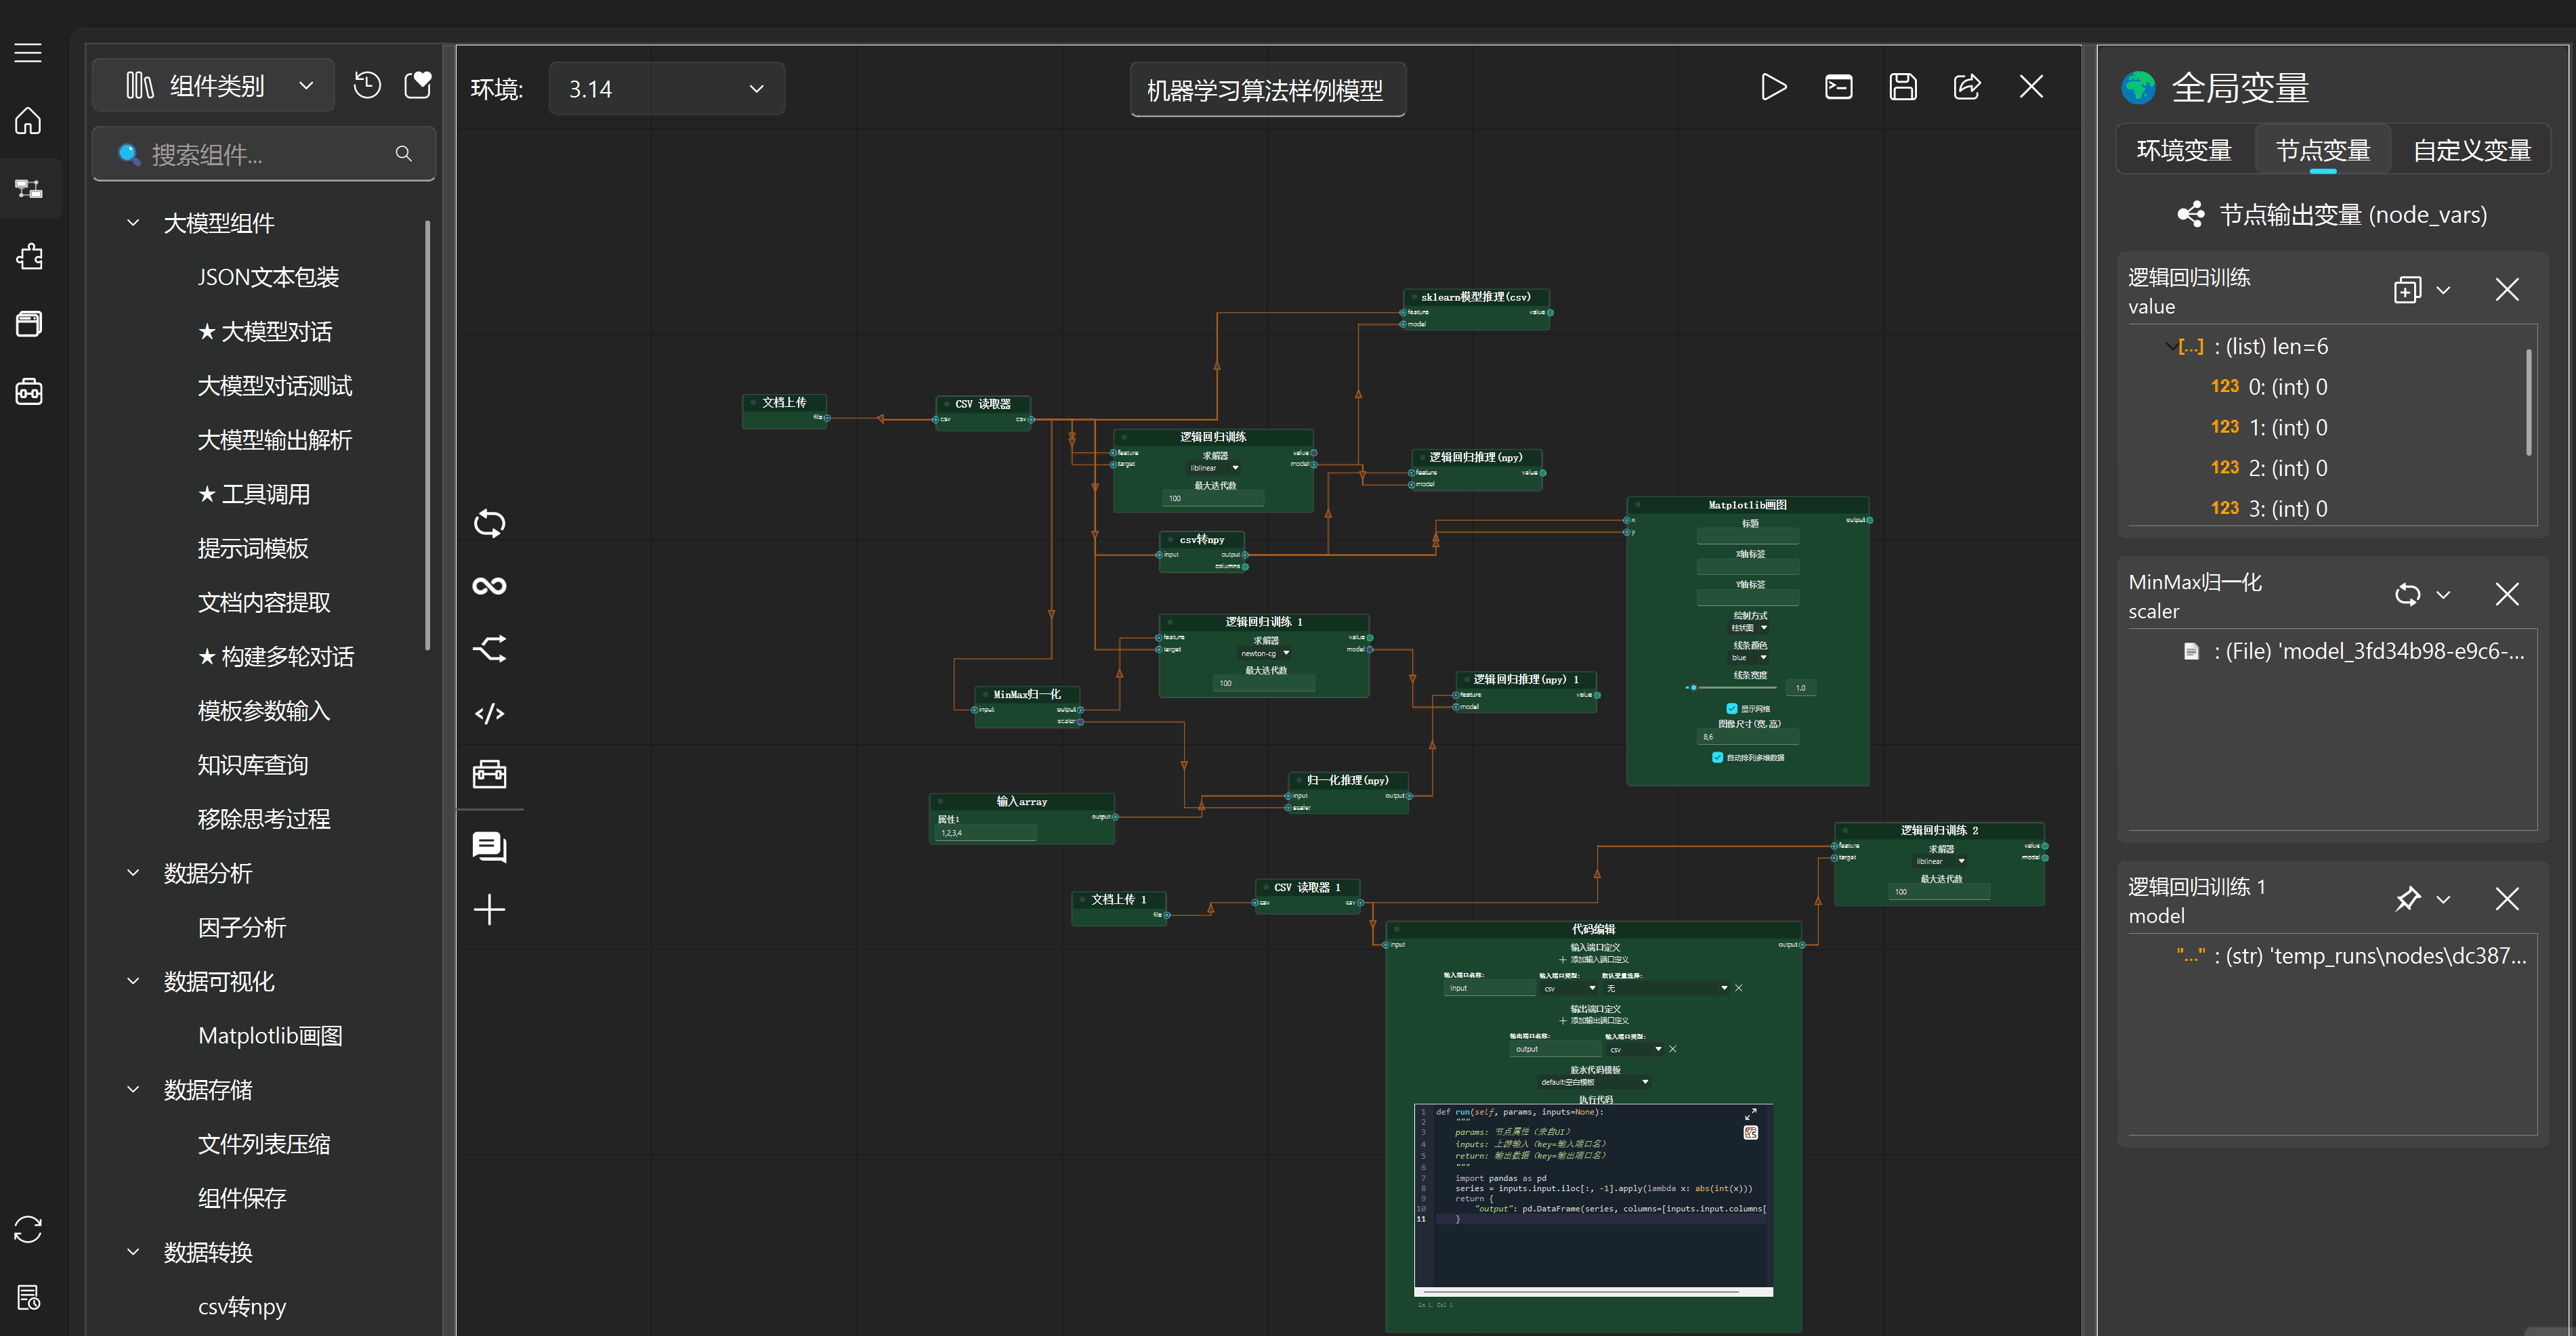Click the infinity canvas tool icon
This screenshot has height=1336, width=2576.
coord(489,586)
